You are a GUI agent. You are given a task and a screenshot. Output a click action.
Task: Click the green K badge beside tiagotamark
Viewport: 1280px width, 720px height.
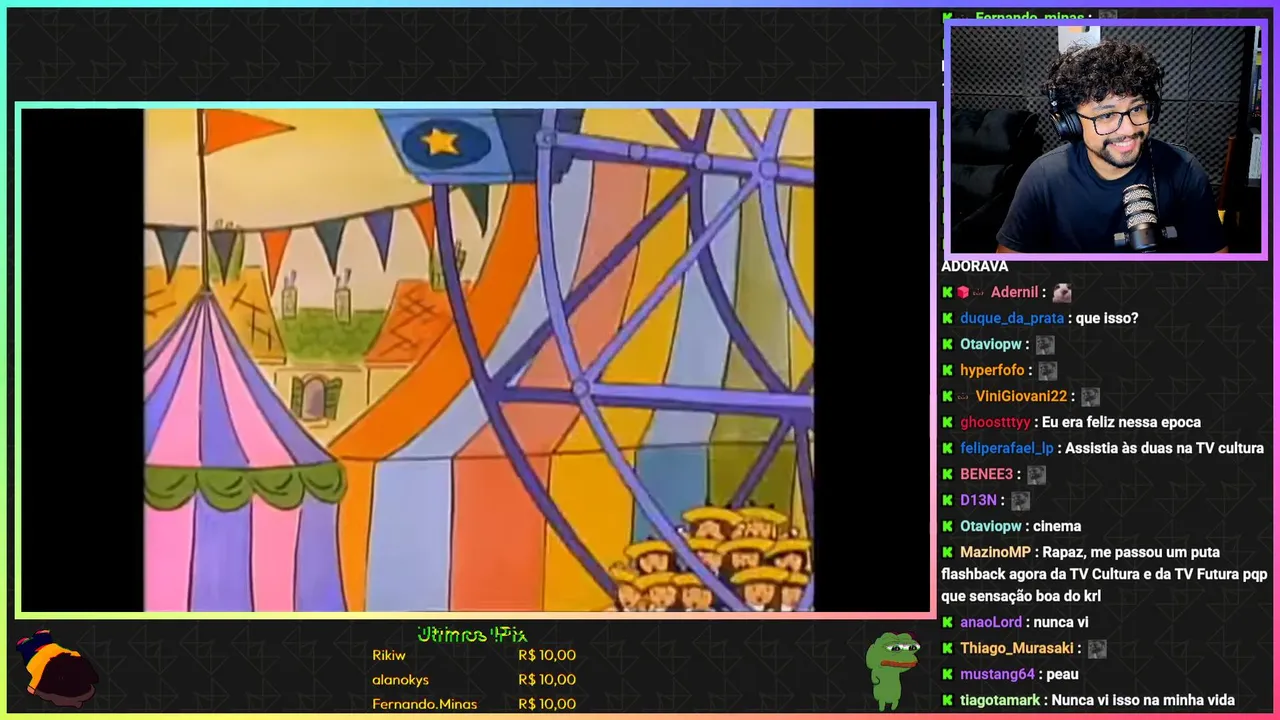click(947, 700)
